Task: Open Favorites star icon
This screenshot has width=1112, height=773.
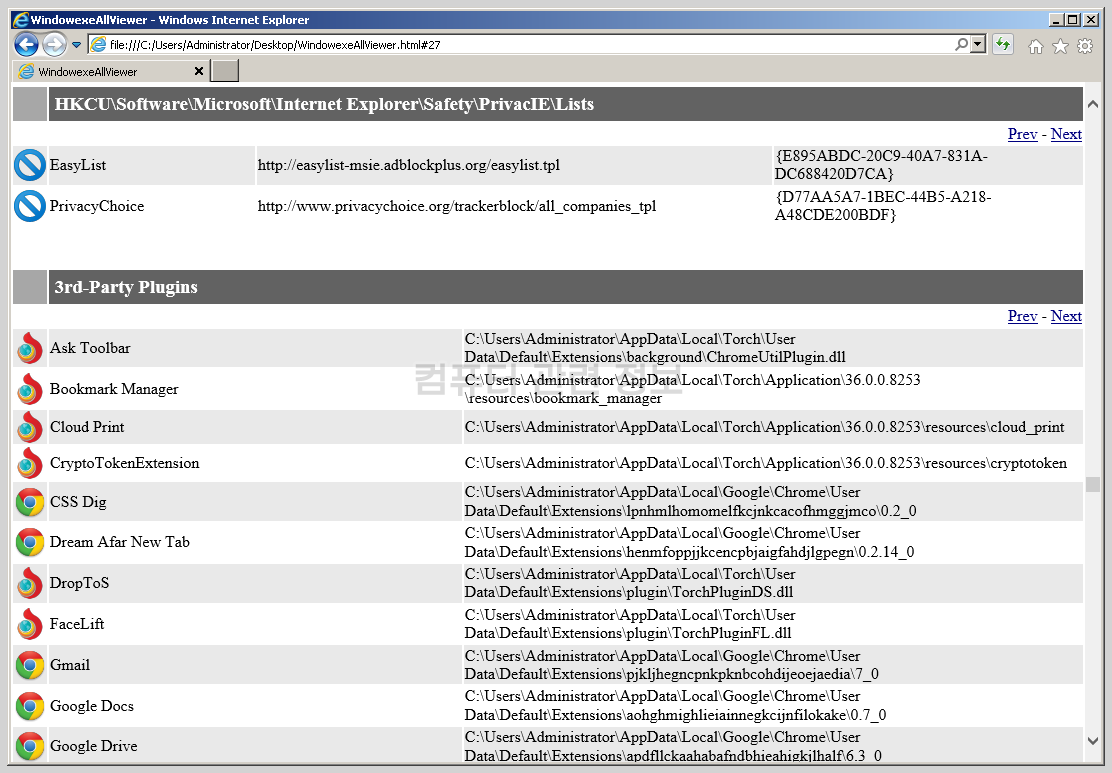Action: tap(1060, 46)
